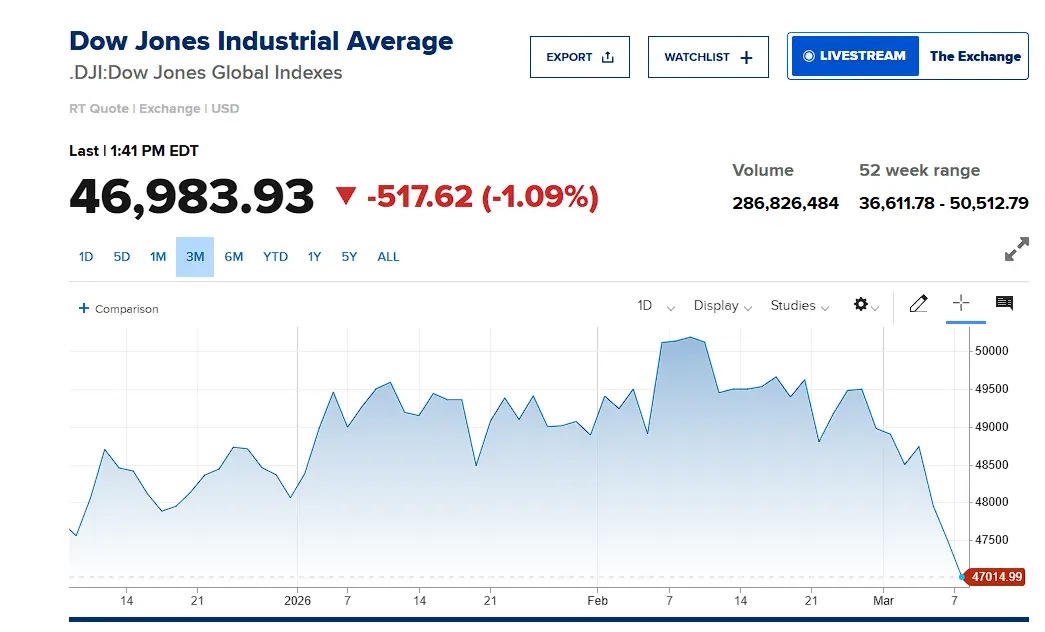Open the 1D interval dropdown
The width and height of the screenshot is (1045, 632).
point(655,306)
